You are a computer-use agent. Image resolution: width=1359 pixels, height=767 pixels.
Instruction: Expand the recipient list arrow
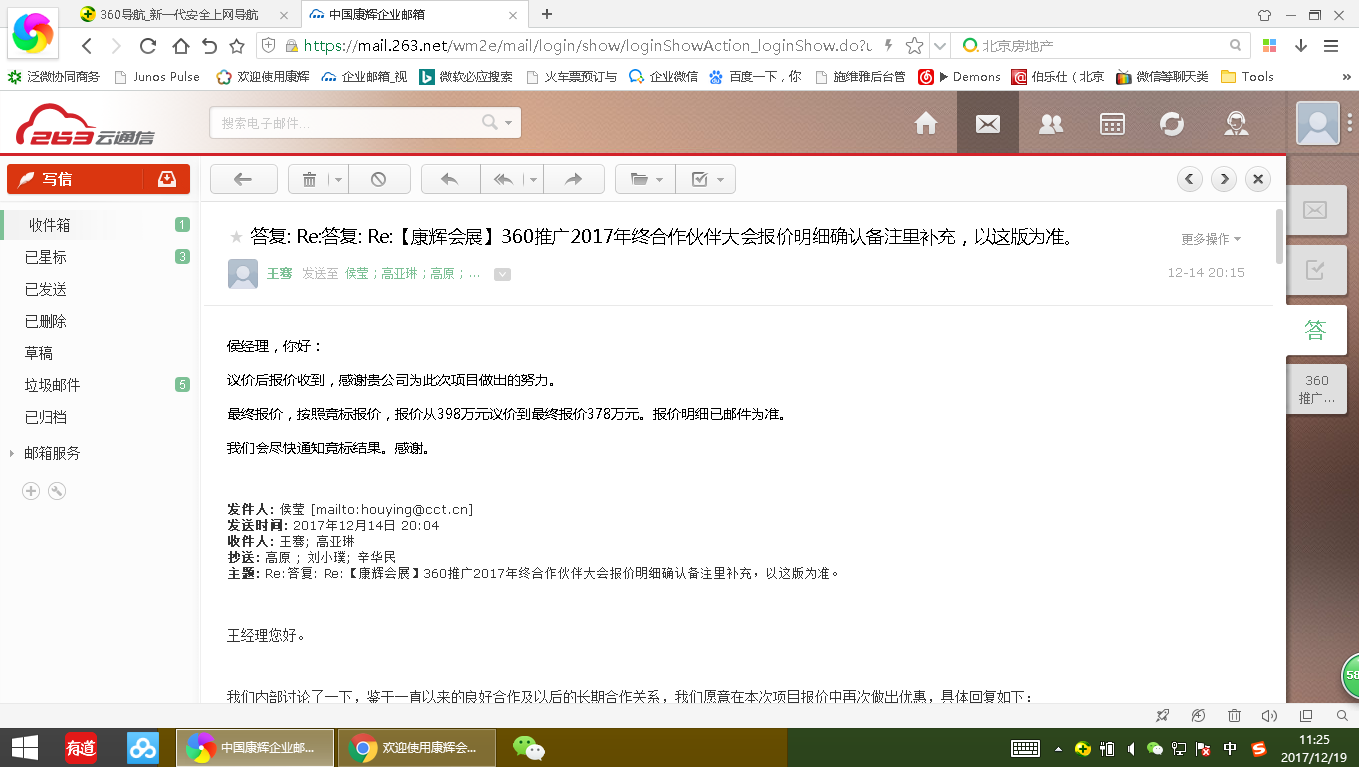502,274
